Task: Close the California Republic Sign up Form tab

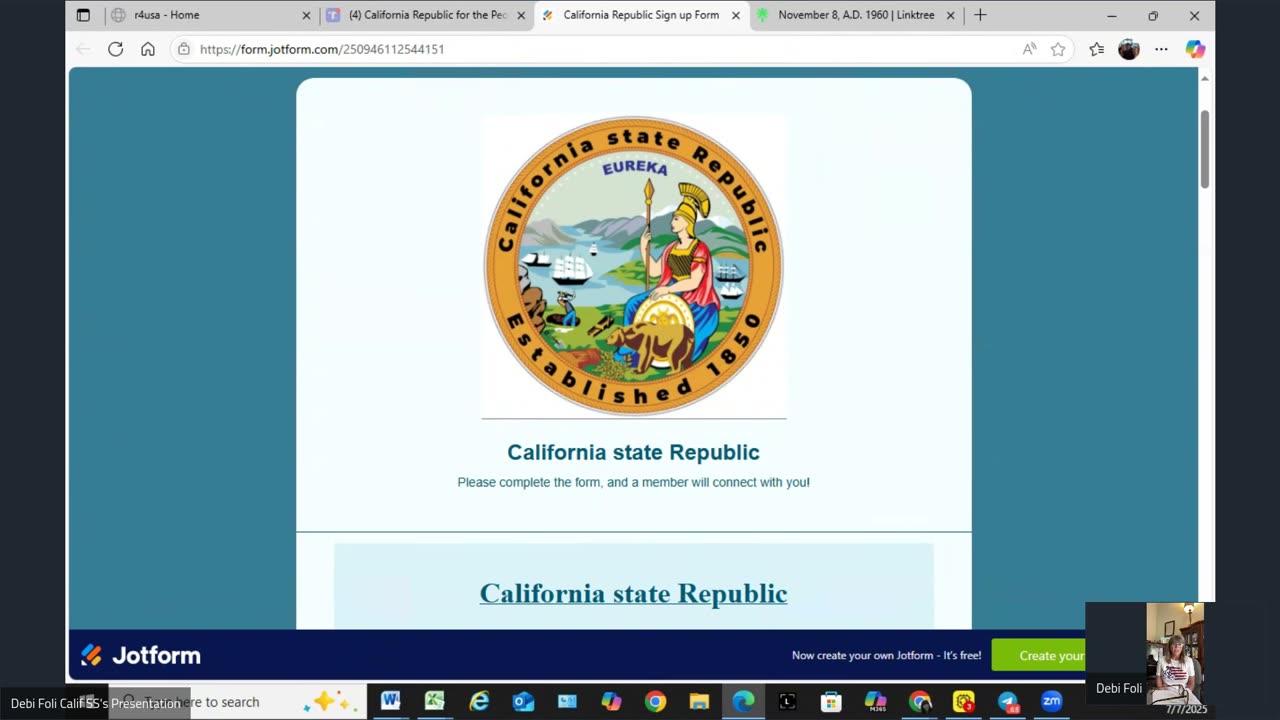Action: 736,15
